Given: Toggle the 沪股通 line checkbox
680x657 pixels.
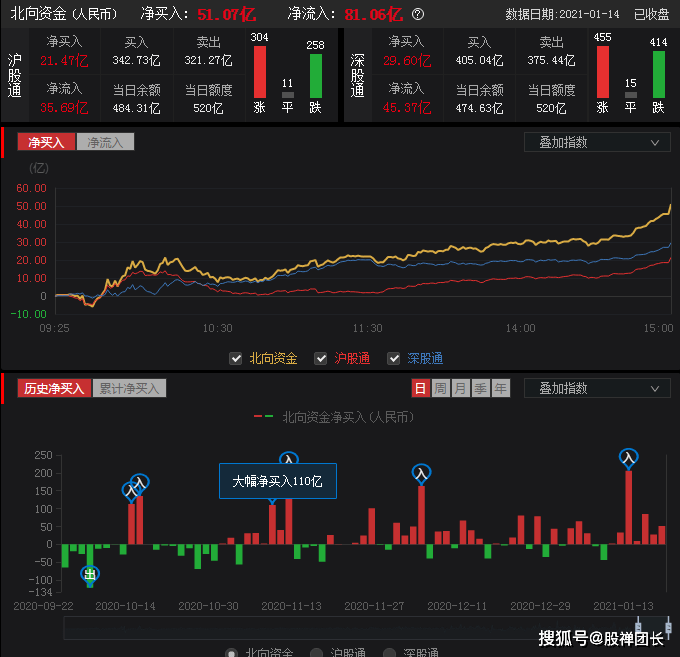Looking at the screenshot, I should coord(320,359).
